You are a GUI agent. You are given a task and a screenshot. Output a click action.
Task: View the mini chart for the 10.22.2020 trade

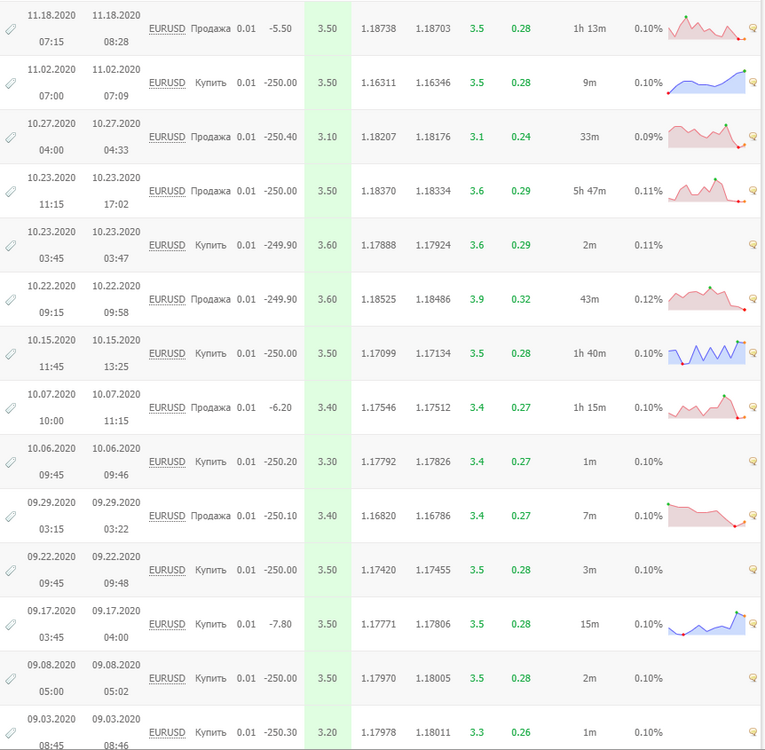point(706,299)
